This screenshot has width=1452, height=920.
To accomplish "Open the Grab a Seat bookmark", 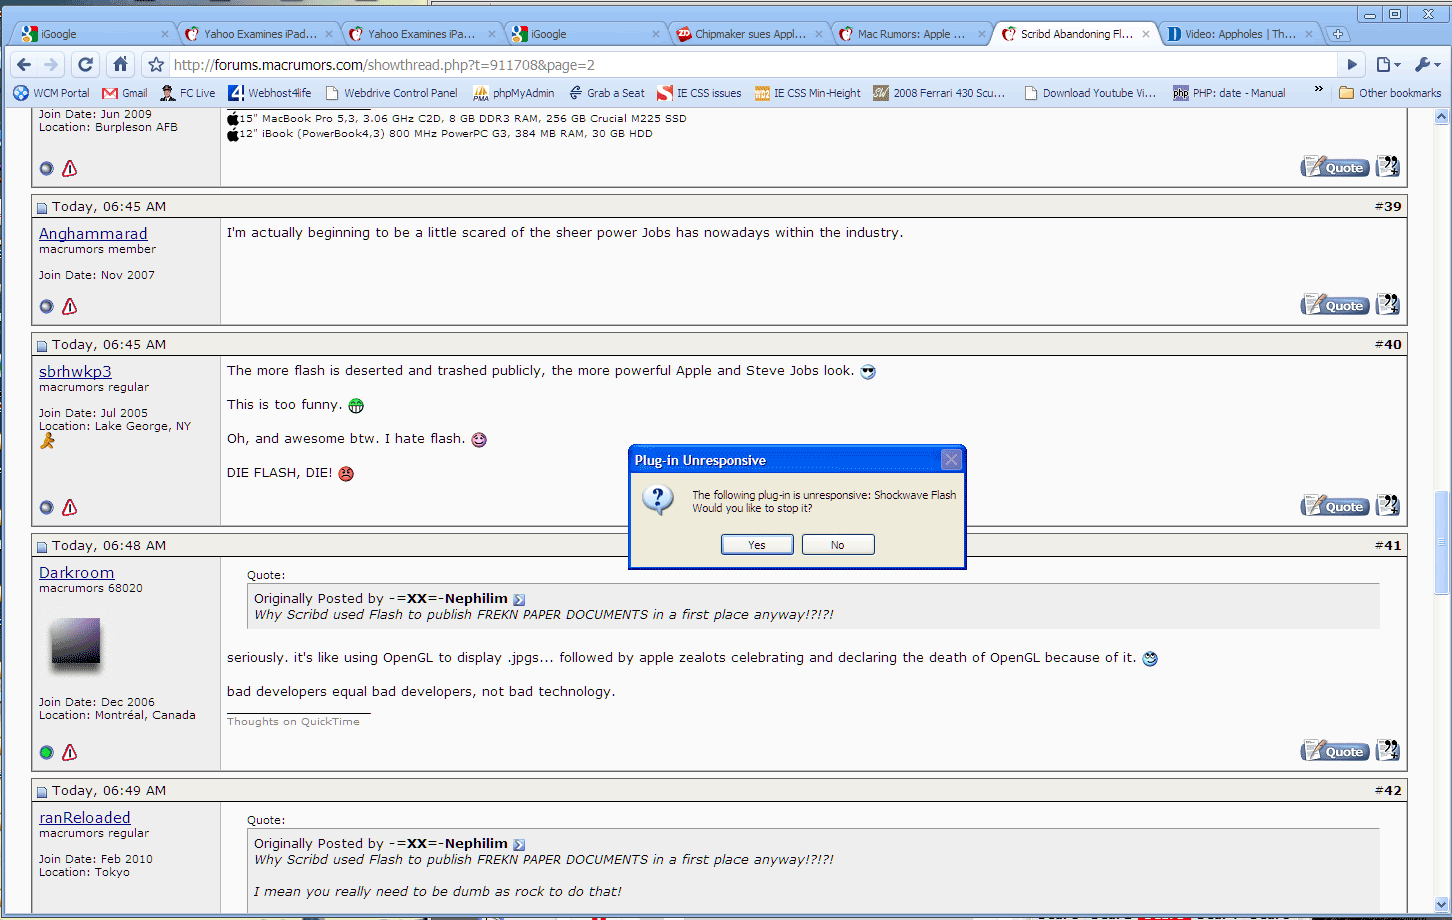I will click(606, 93).
